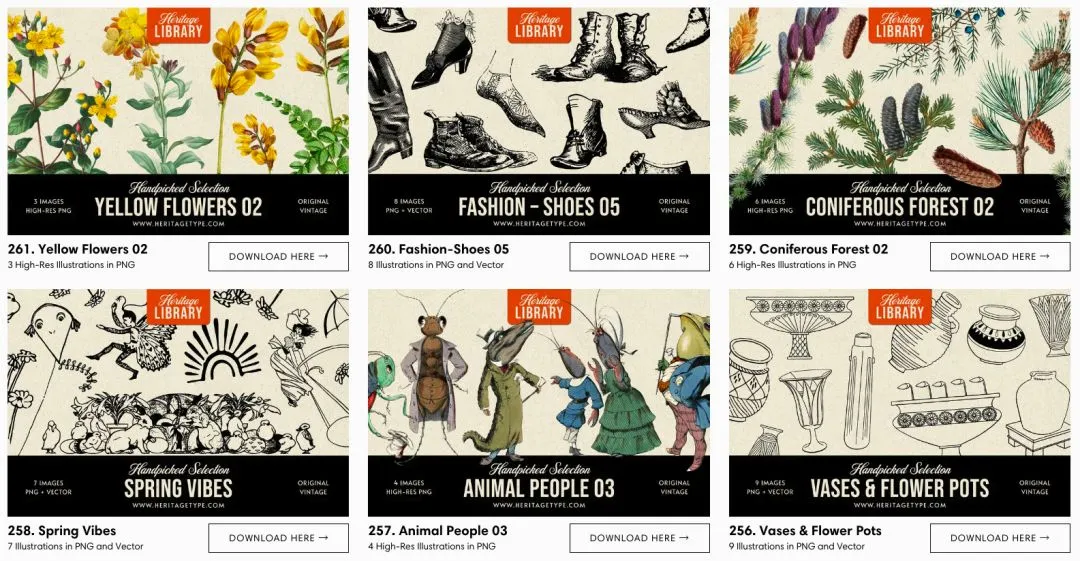Click Heritage Library badge on Spring Vibes card
1080x561 pixels.
point(178,307)
